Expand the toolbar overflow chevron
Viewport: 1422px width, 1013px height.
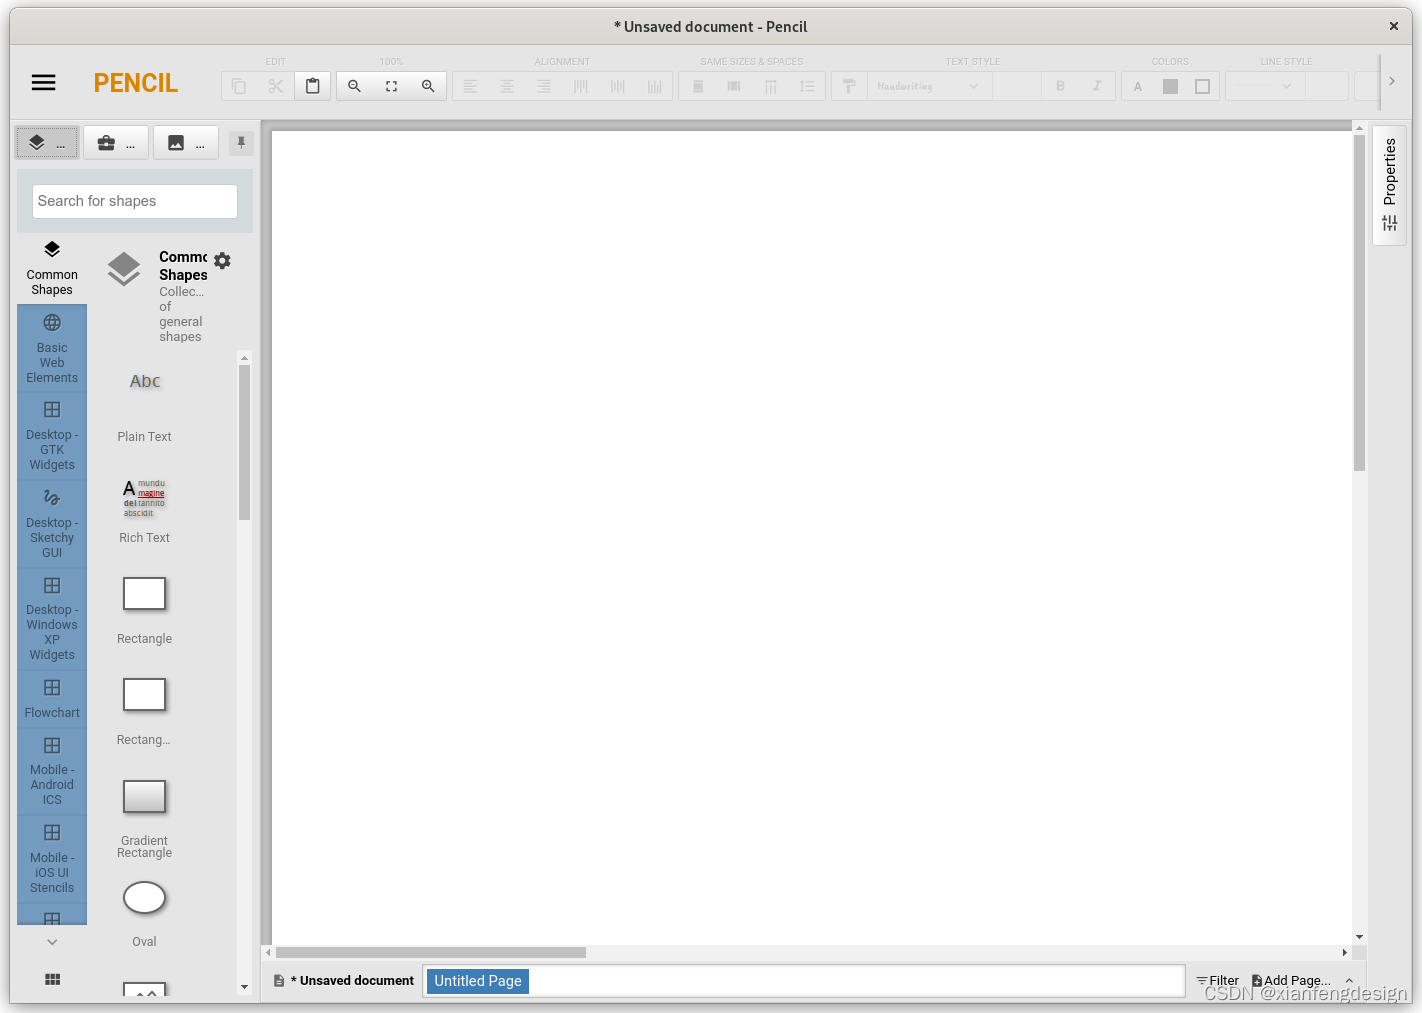click(x=1391, y=81)
